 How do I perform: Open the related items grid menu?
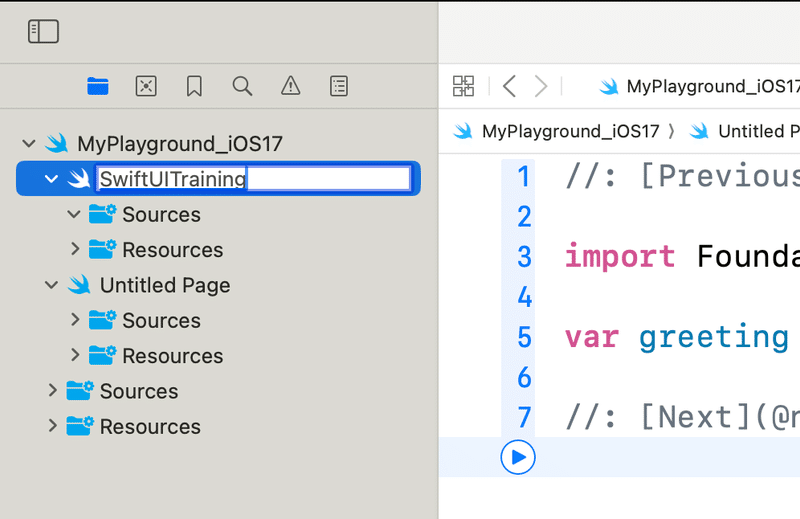463,86
